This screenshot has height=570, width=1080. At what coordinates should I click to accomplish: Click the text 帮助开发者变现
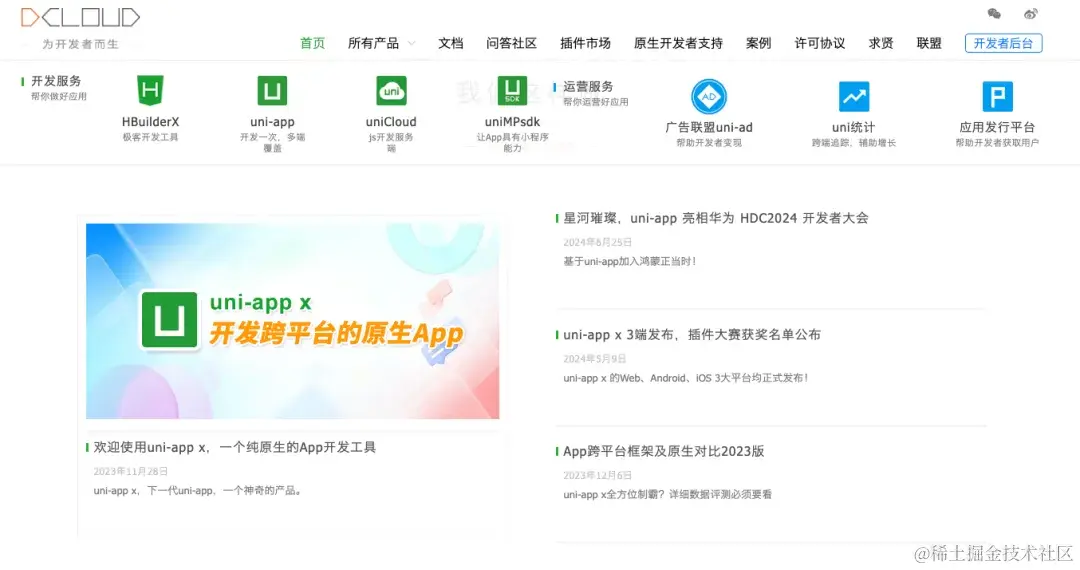coord(709,143)
